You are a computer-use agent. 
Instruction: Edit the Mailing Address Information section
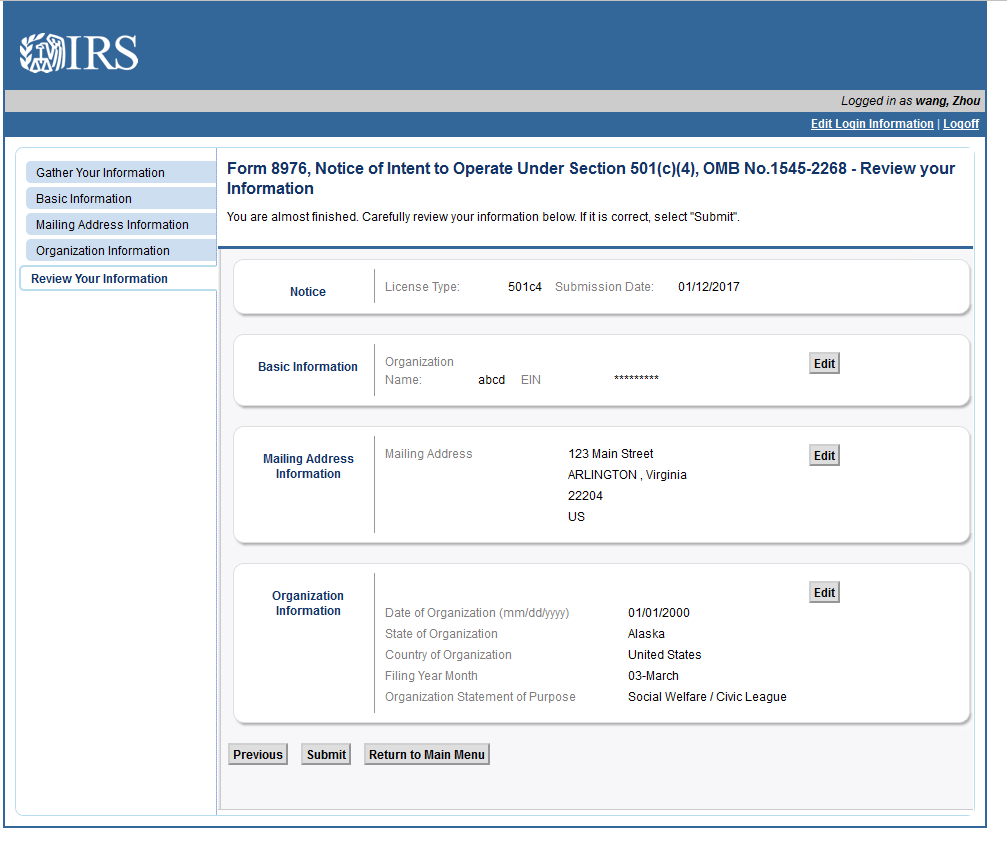824,456
